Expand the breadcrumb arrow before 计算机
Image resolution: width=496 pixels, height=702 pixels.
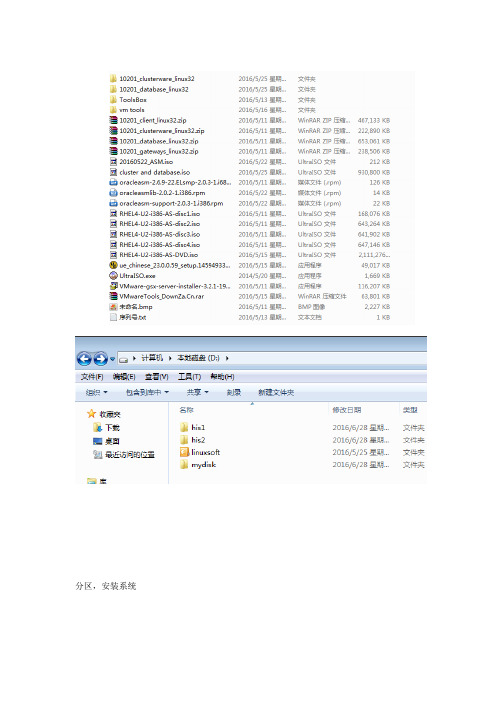[134, 359]
